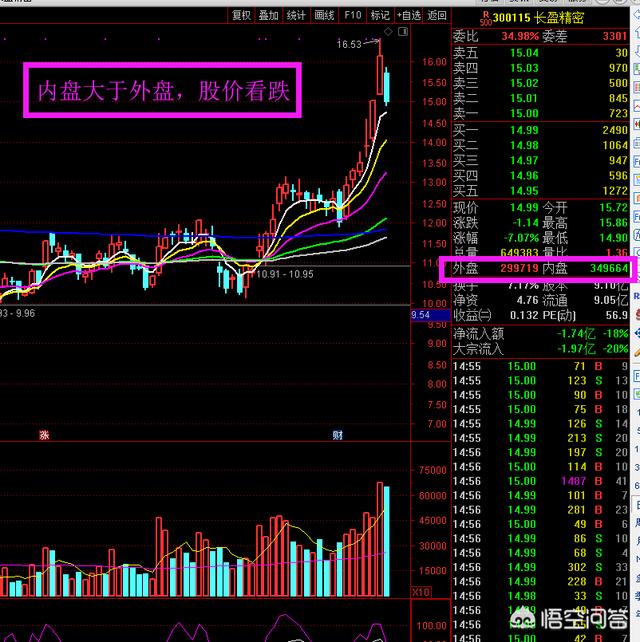The image size is (640, 642).
Task: Add stock via +自选 button
Action: click(x=408, y=15)
